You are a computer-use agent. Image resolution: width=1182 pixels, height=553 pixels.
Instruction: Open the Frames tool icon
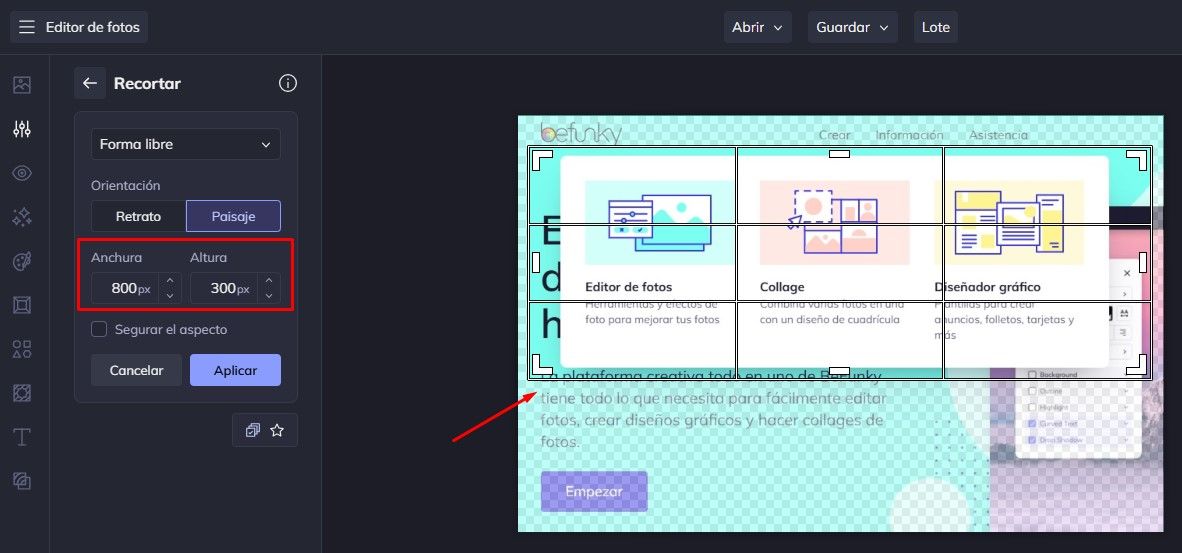click(x=22, y=305)
